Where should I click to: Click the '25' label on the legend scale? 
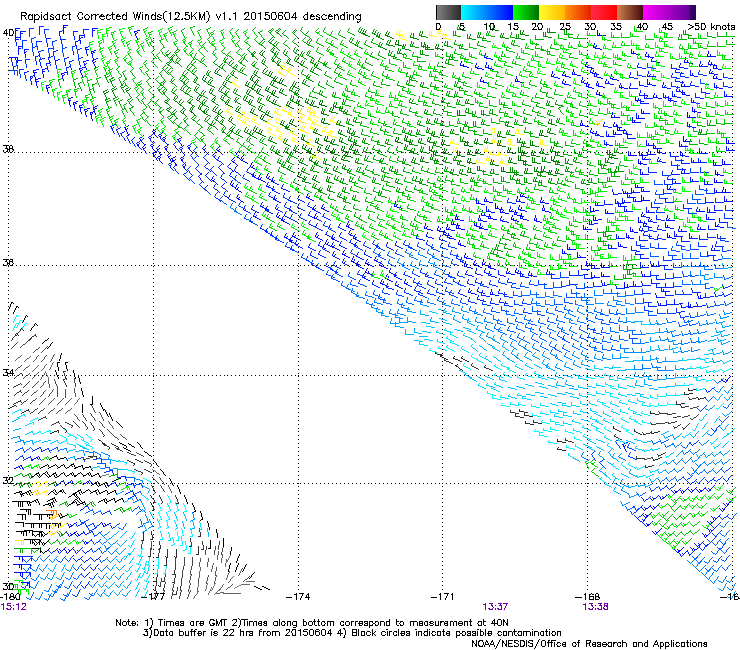coord(565,26)
